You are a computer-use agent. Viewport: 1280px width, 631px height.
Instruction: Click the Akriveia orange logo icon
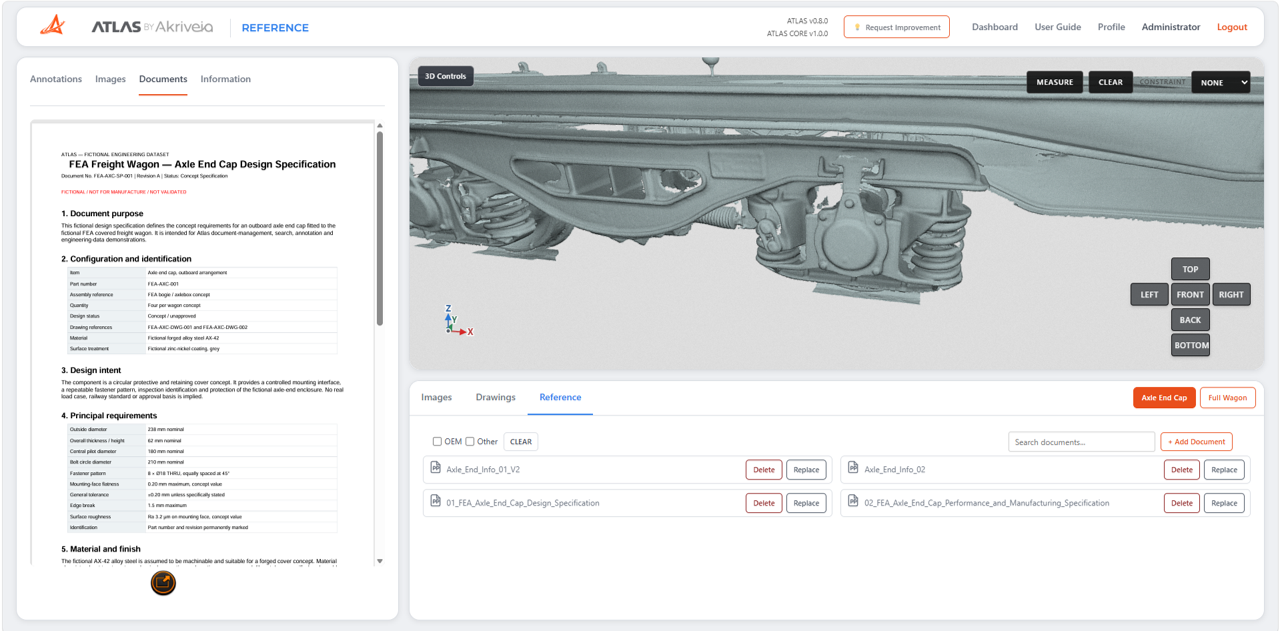click(53, 26)
